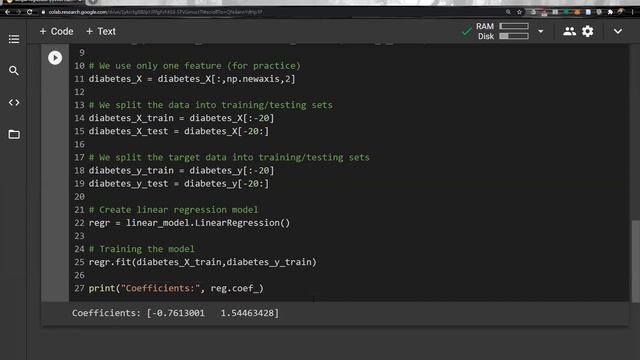This screenshot has width=640, height=360.
Task: Add a new text cell with + Text
Action: click(x=101, y=31)
